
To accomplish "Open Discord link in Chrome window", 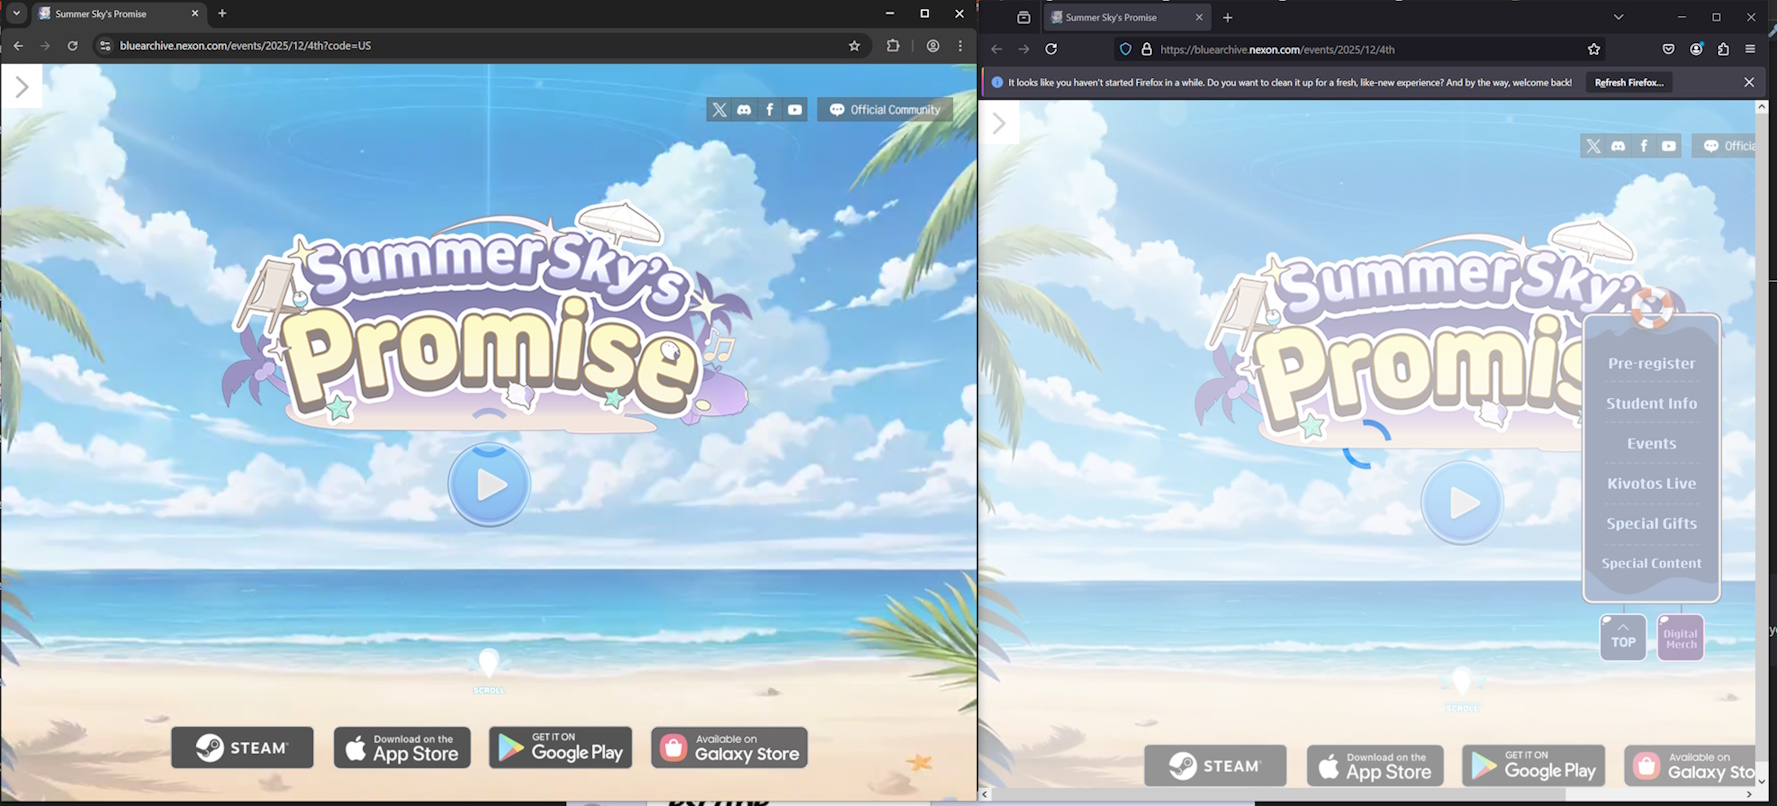I will tap(744, 110).
